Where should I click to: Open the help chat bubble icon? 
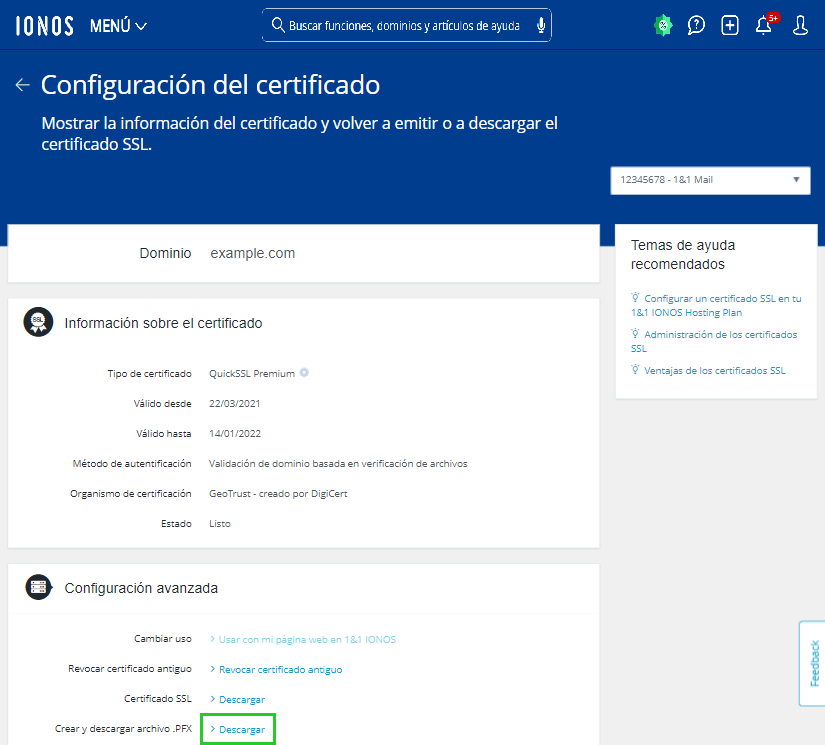click(696, 25)
